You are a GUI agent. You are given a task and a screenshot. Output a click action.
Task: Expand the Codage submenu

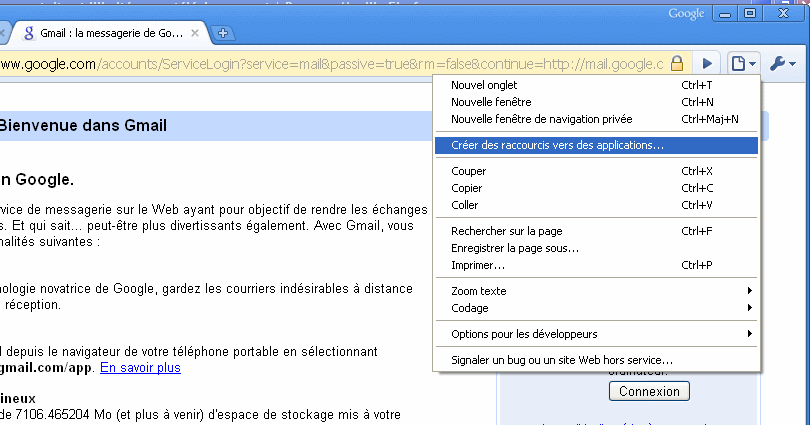[597, 308]
